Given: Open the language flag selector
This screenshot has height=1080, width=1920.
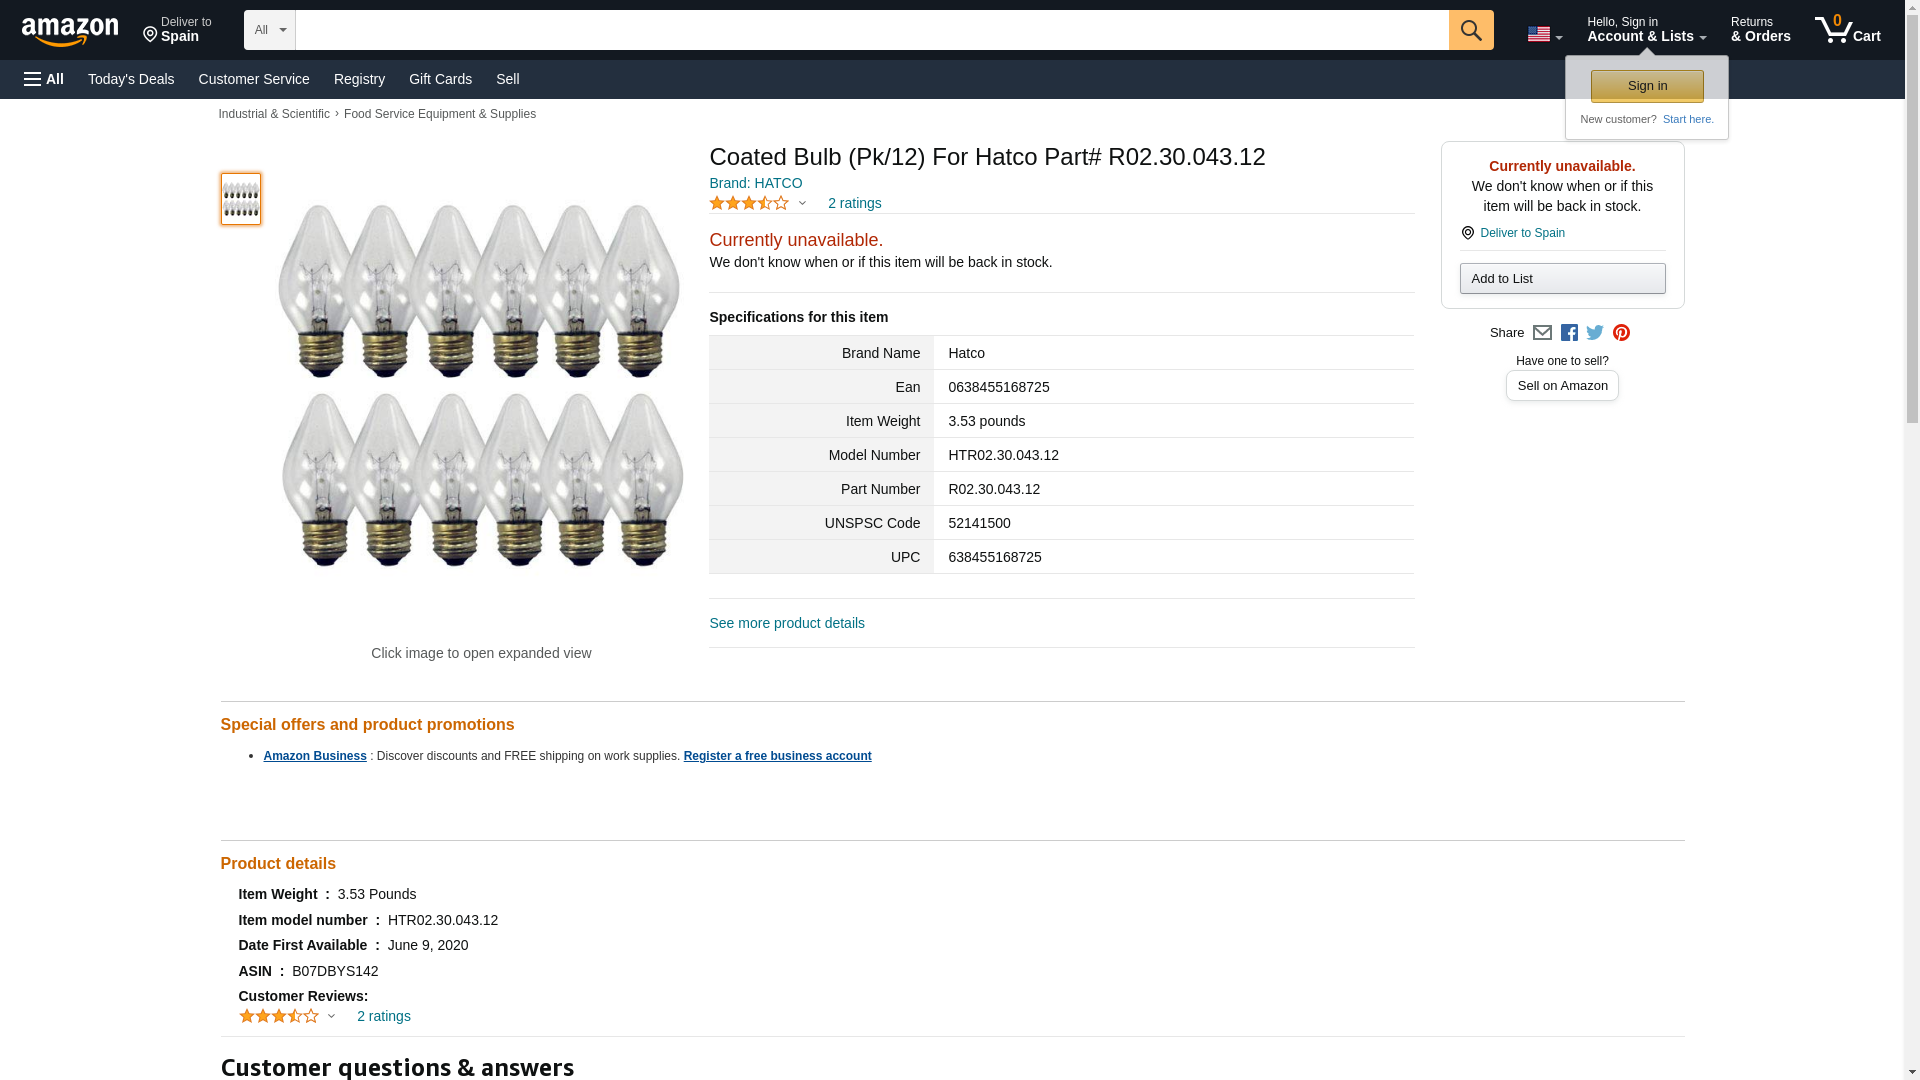Looking at the screenshot, I should pos(1544,34).
